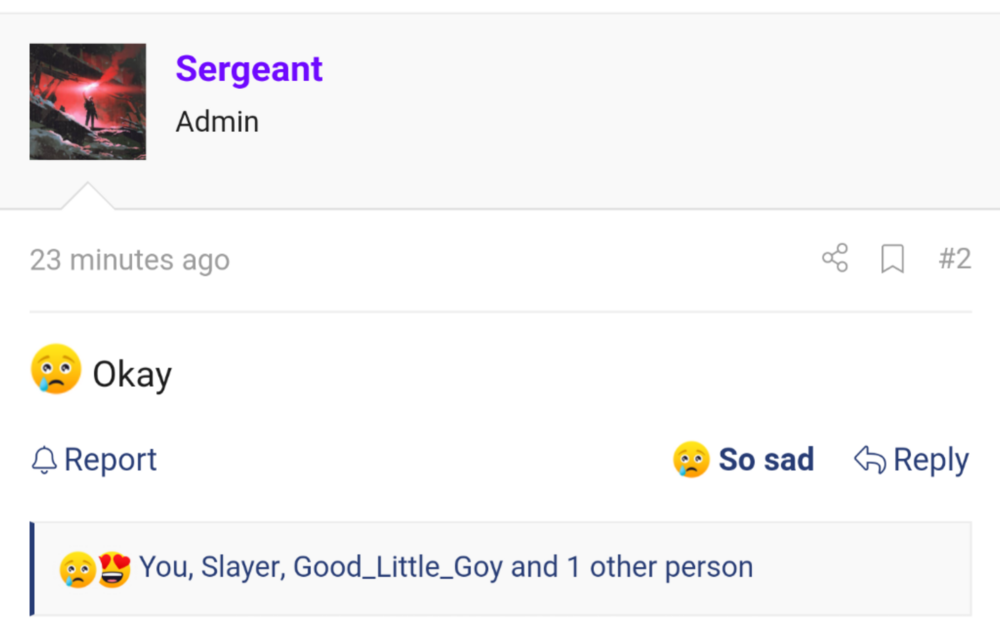
Task: Click the heart-eyes emoji in the reactions bar
Action: [x=114, y=569]
